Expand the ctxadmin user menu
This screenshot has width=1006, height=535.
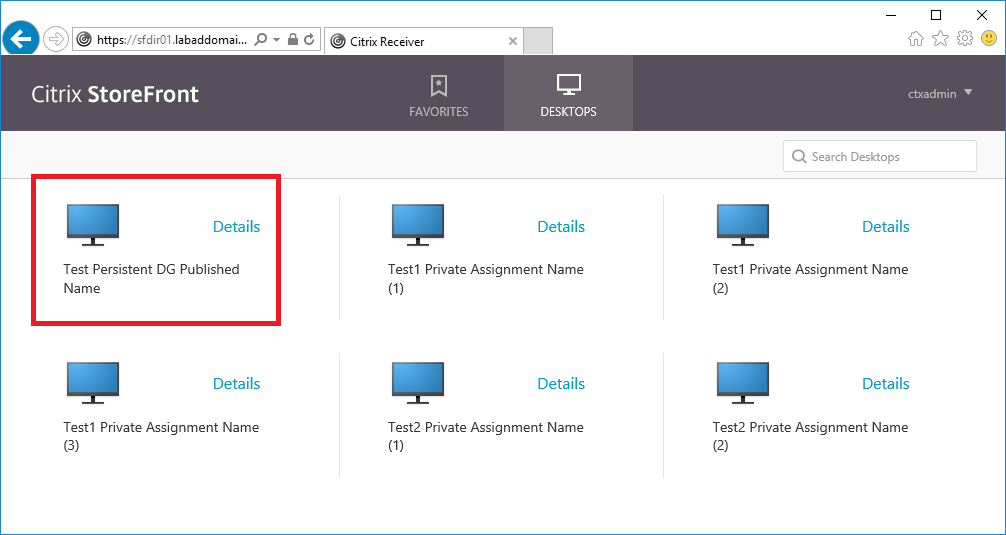click(x=940, y=94)
